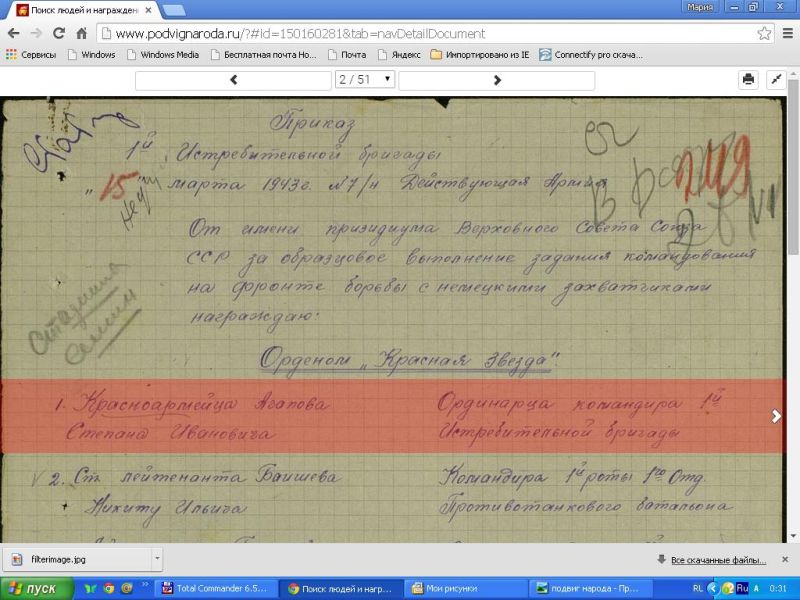Go to the browser home page
This screenshot has width=800, height=600.
point(81,33)
